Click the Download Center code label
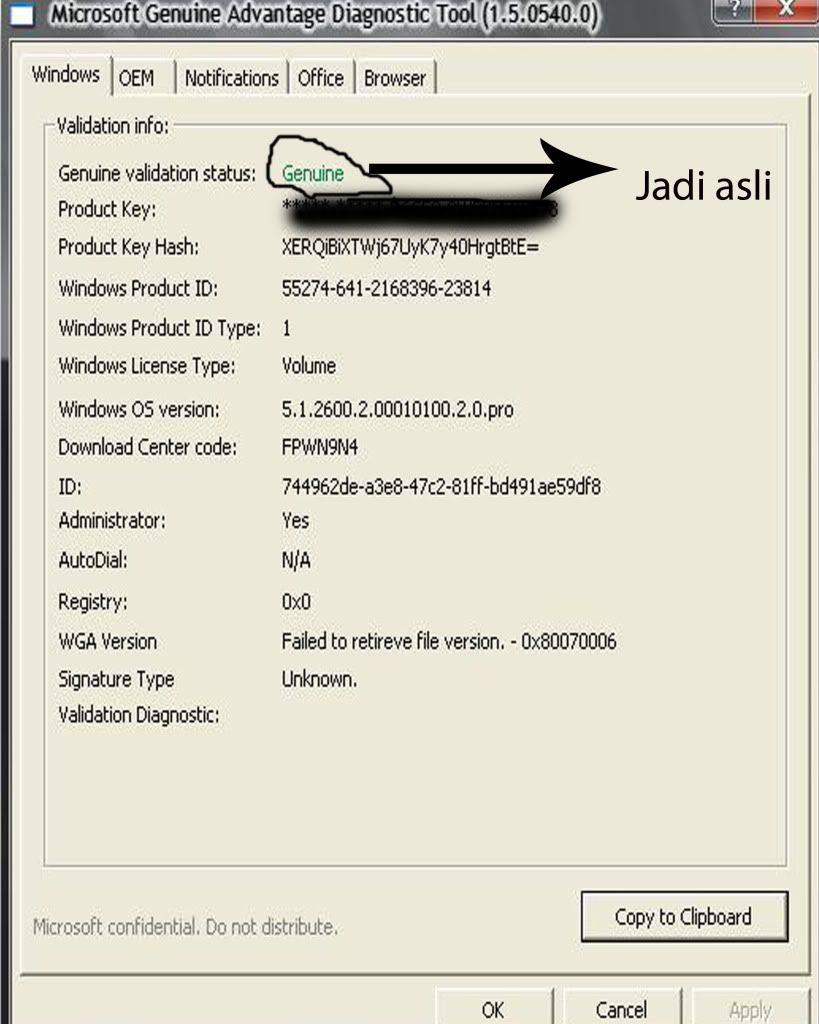Screen dimensions: 819x1024 coord(148,447)
